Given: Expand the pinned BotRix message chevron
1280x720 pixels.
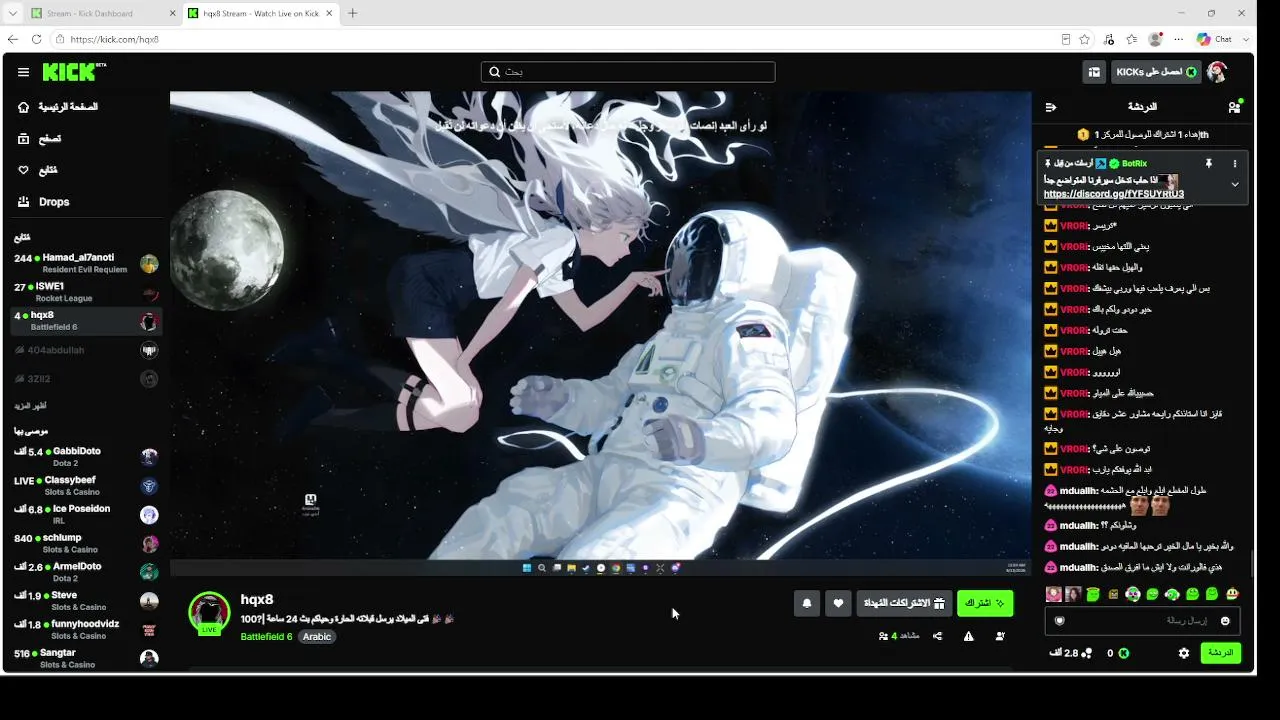Looking at the screenshot, I should coord(1235,184).
